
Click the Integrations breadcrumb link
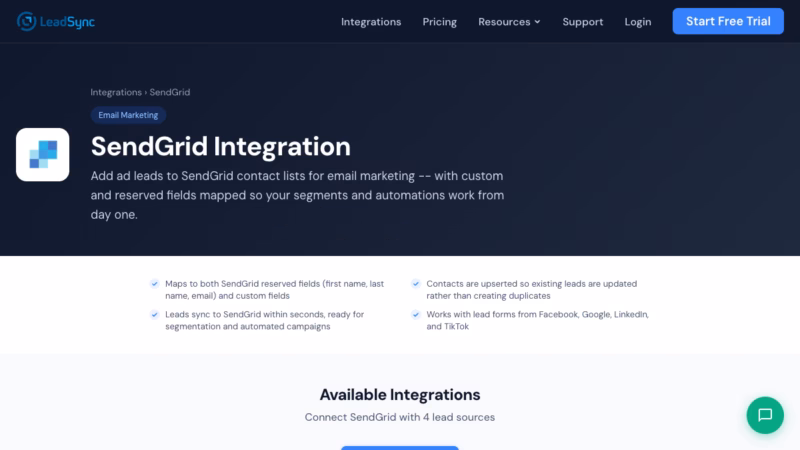116,92
